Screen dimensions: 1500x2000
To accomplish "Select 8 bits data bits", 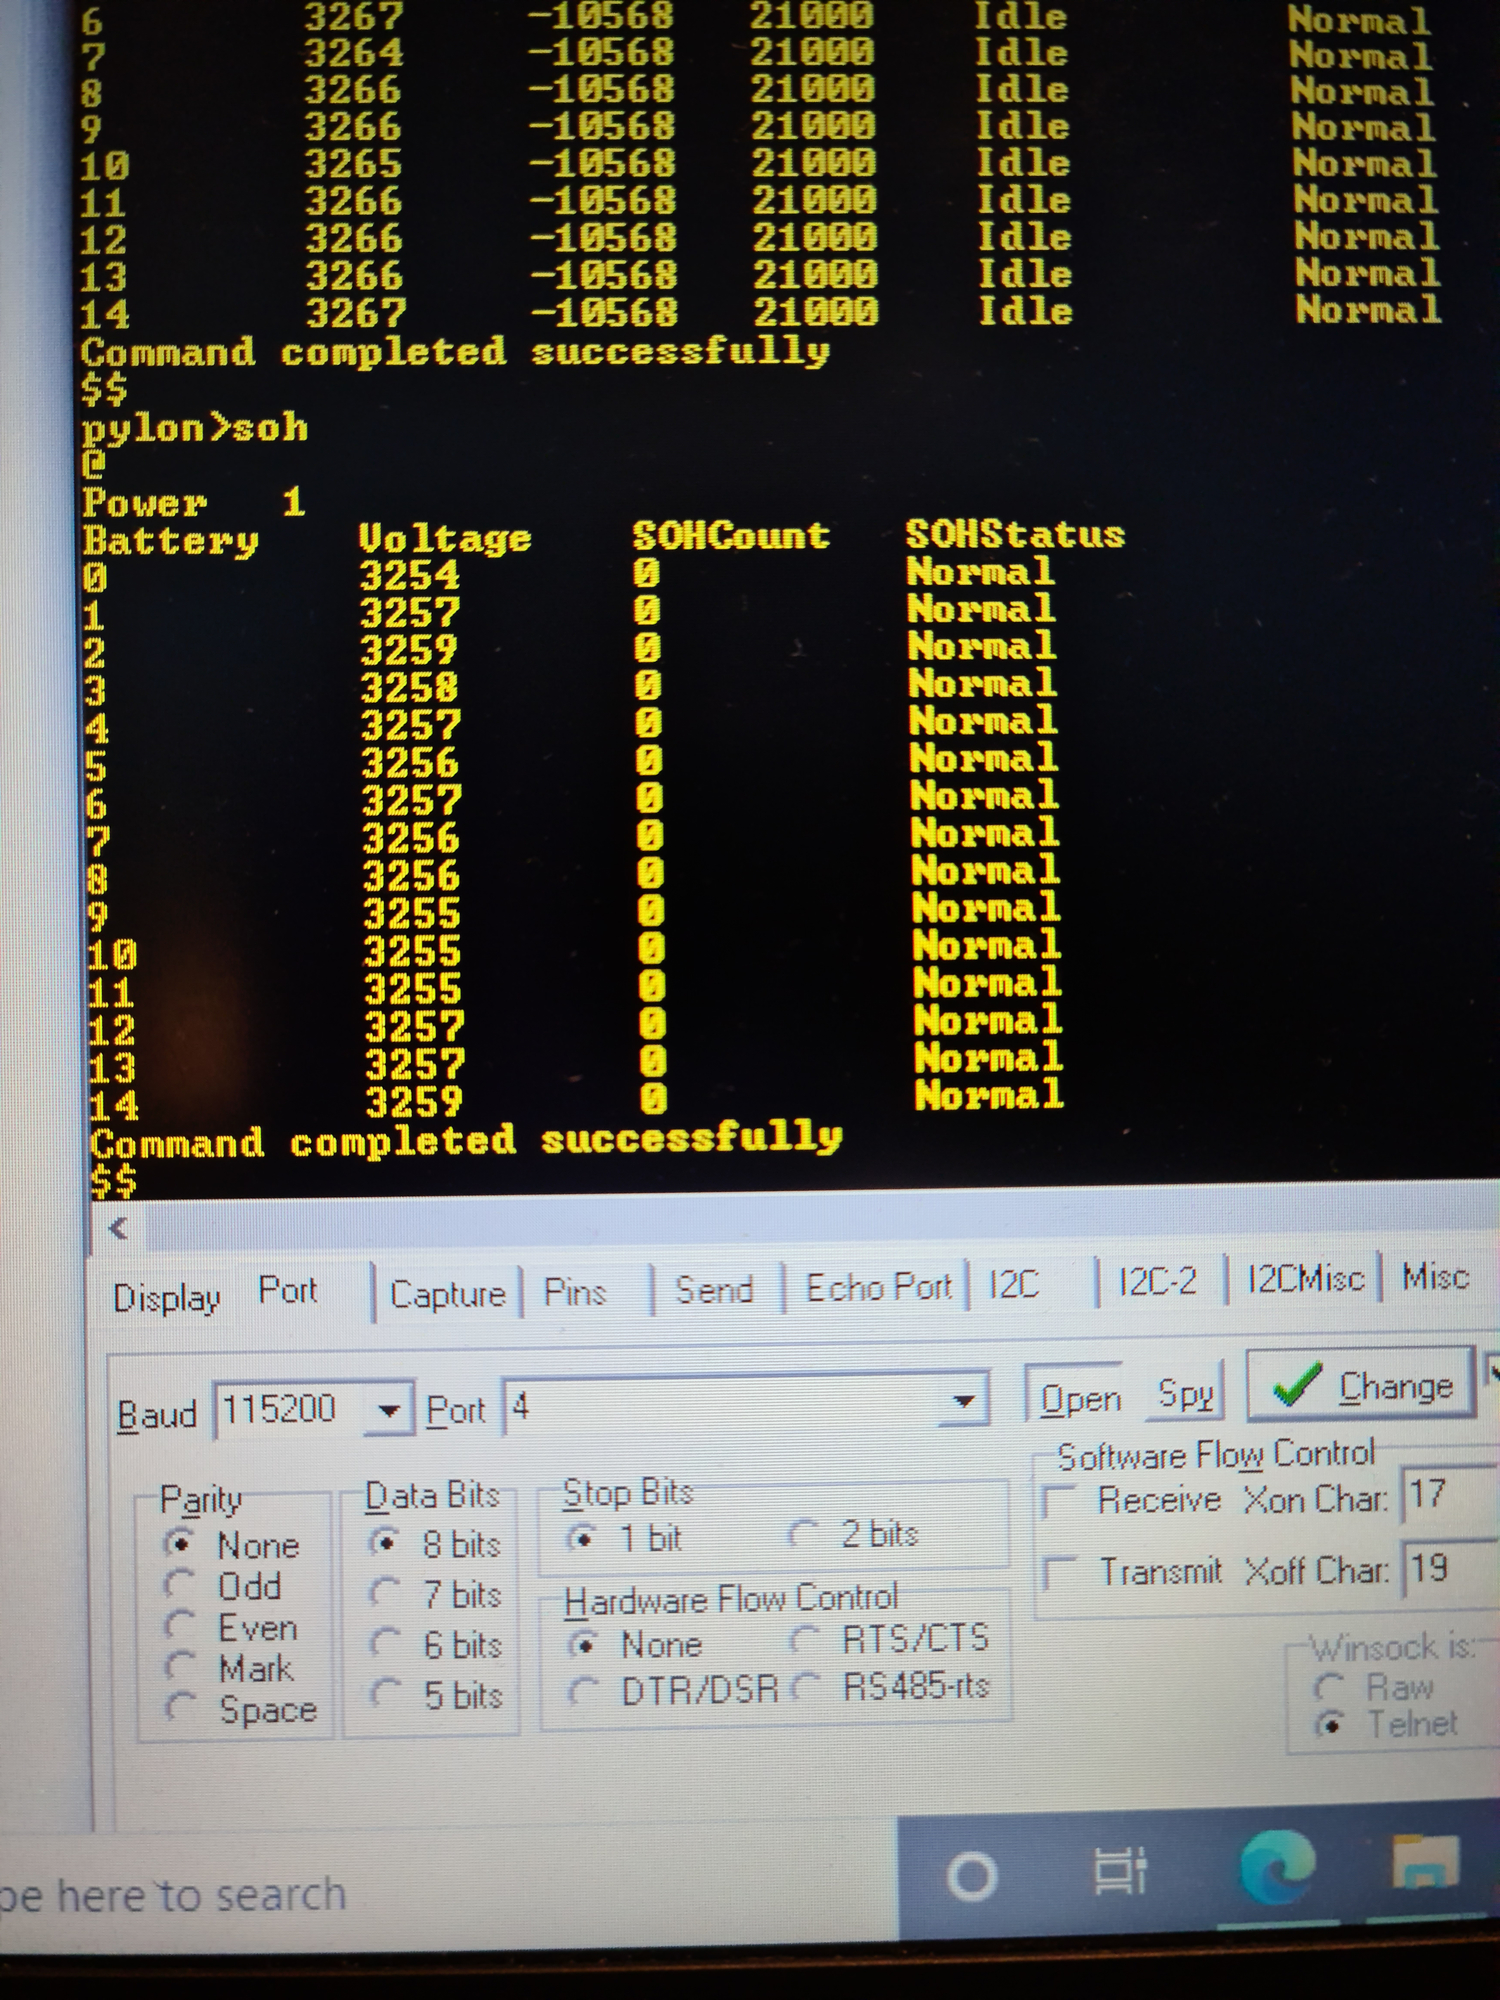I will click(436, 1544).
